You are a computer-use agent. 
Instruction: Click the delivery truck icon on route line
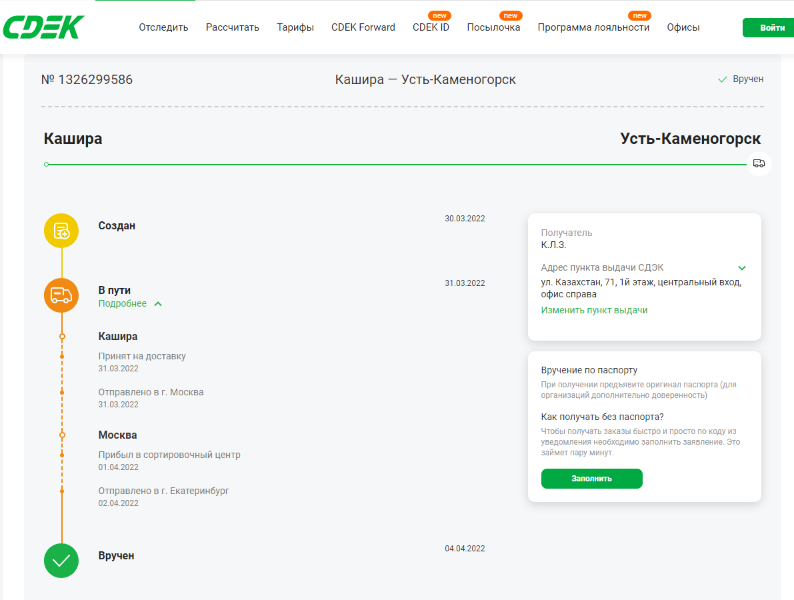click(x=759, y=163)
